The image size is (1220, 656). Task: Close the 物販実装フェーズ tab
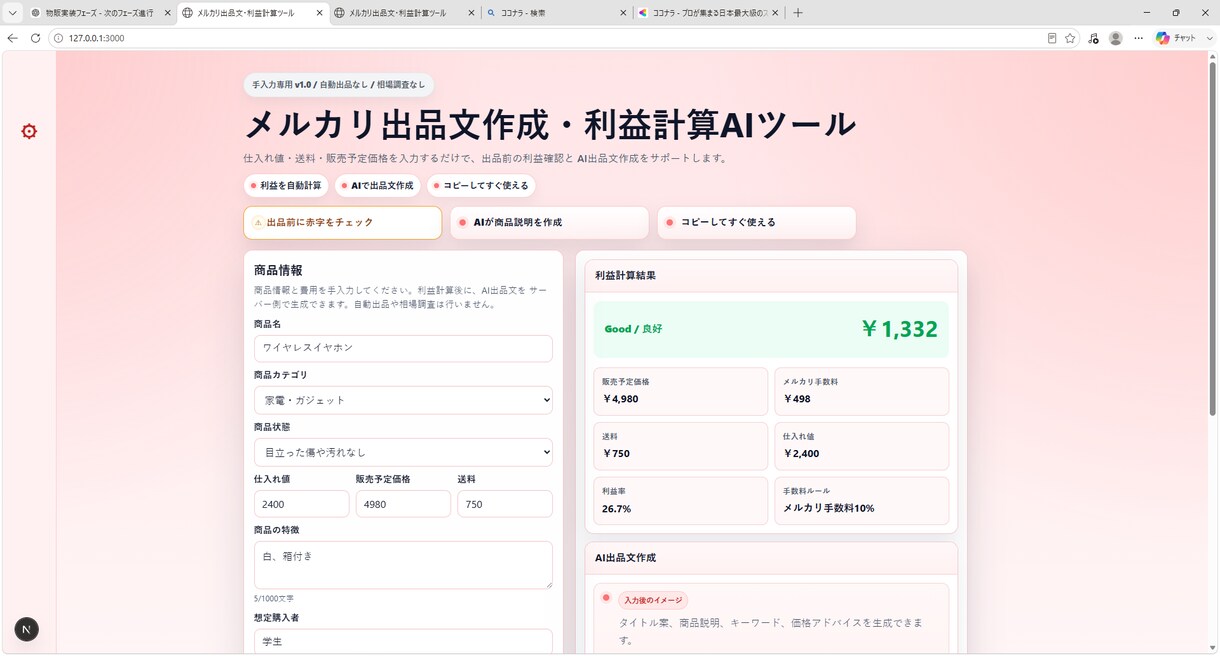point(167,13)
